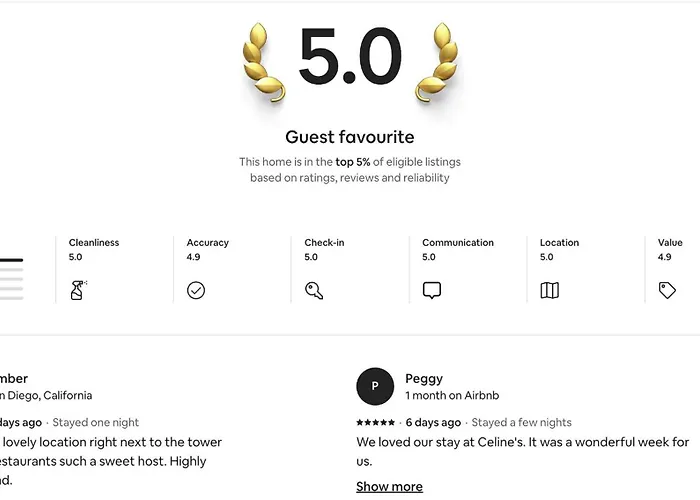
Task: Click the Check-in rating label
Action: tap(324, 242)
